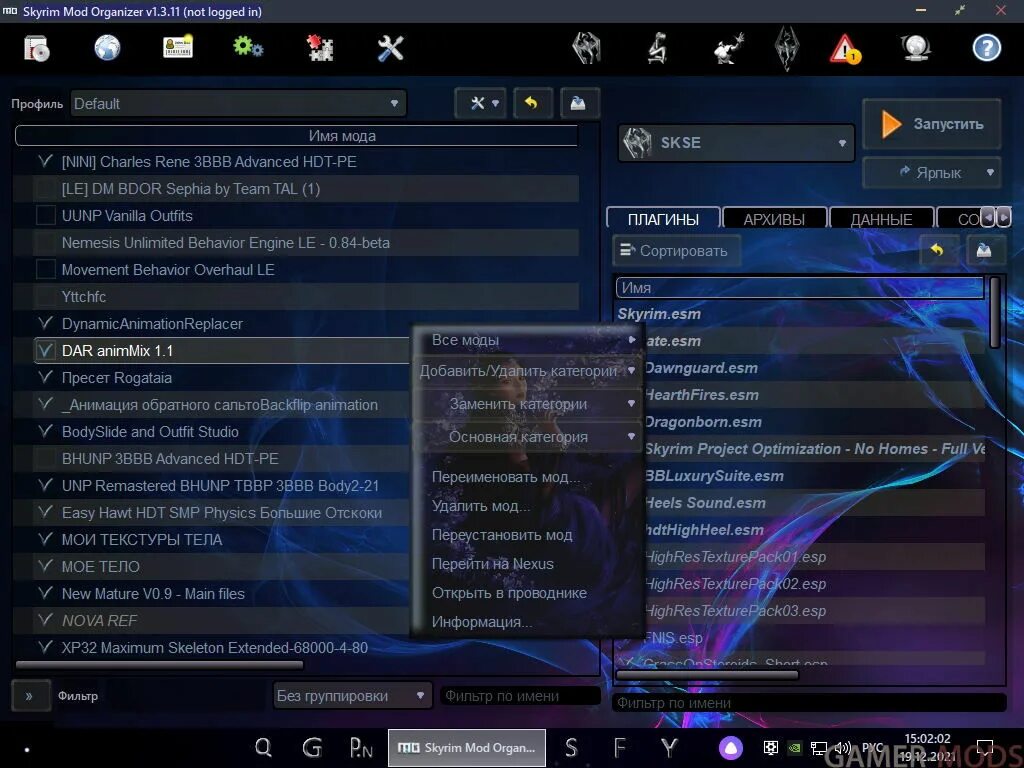This screenshot has width=1024, height=768.
Task: Focus the mod list Фильтр по имени field
Action: (520, 696)
